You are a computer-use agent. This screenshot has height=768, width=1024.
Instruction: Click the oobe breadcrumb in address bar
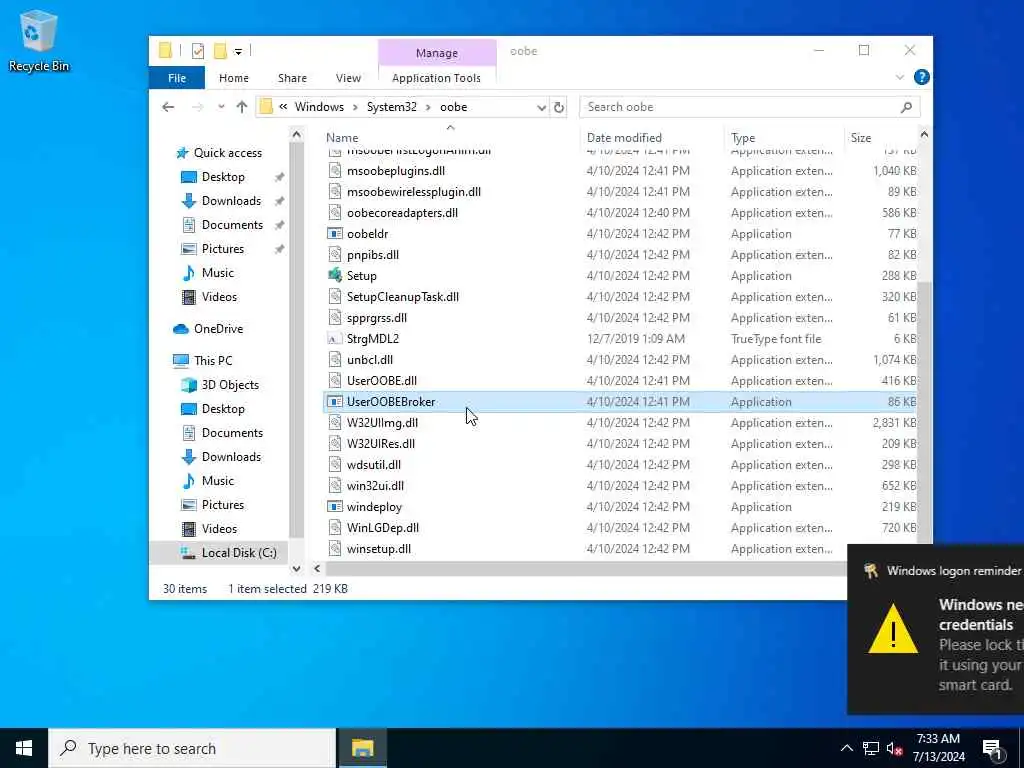coord(453,107)
